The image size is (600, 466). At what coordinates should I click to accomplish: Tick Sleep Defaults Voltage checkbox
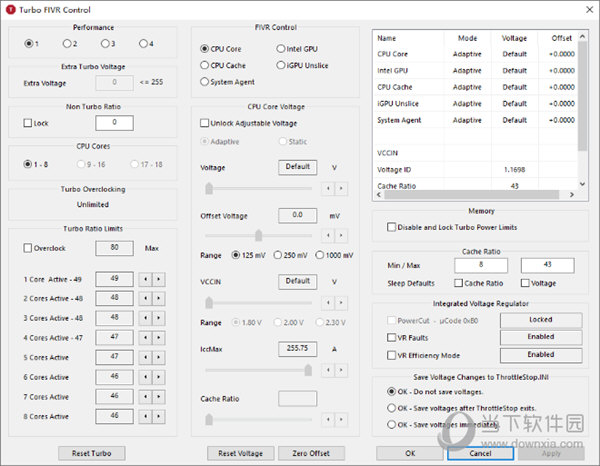coord(538,283)
